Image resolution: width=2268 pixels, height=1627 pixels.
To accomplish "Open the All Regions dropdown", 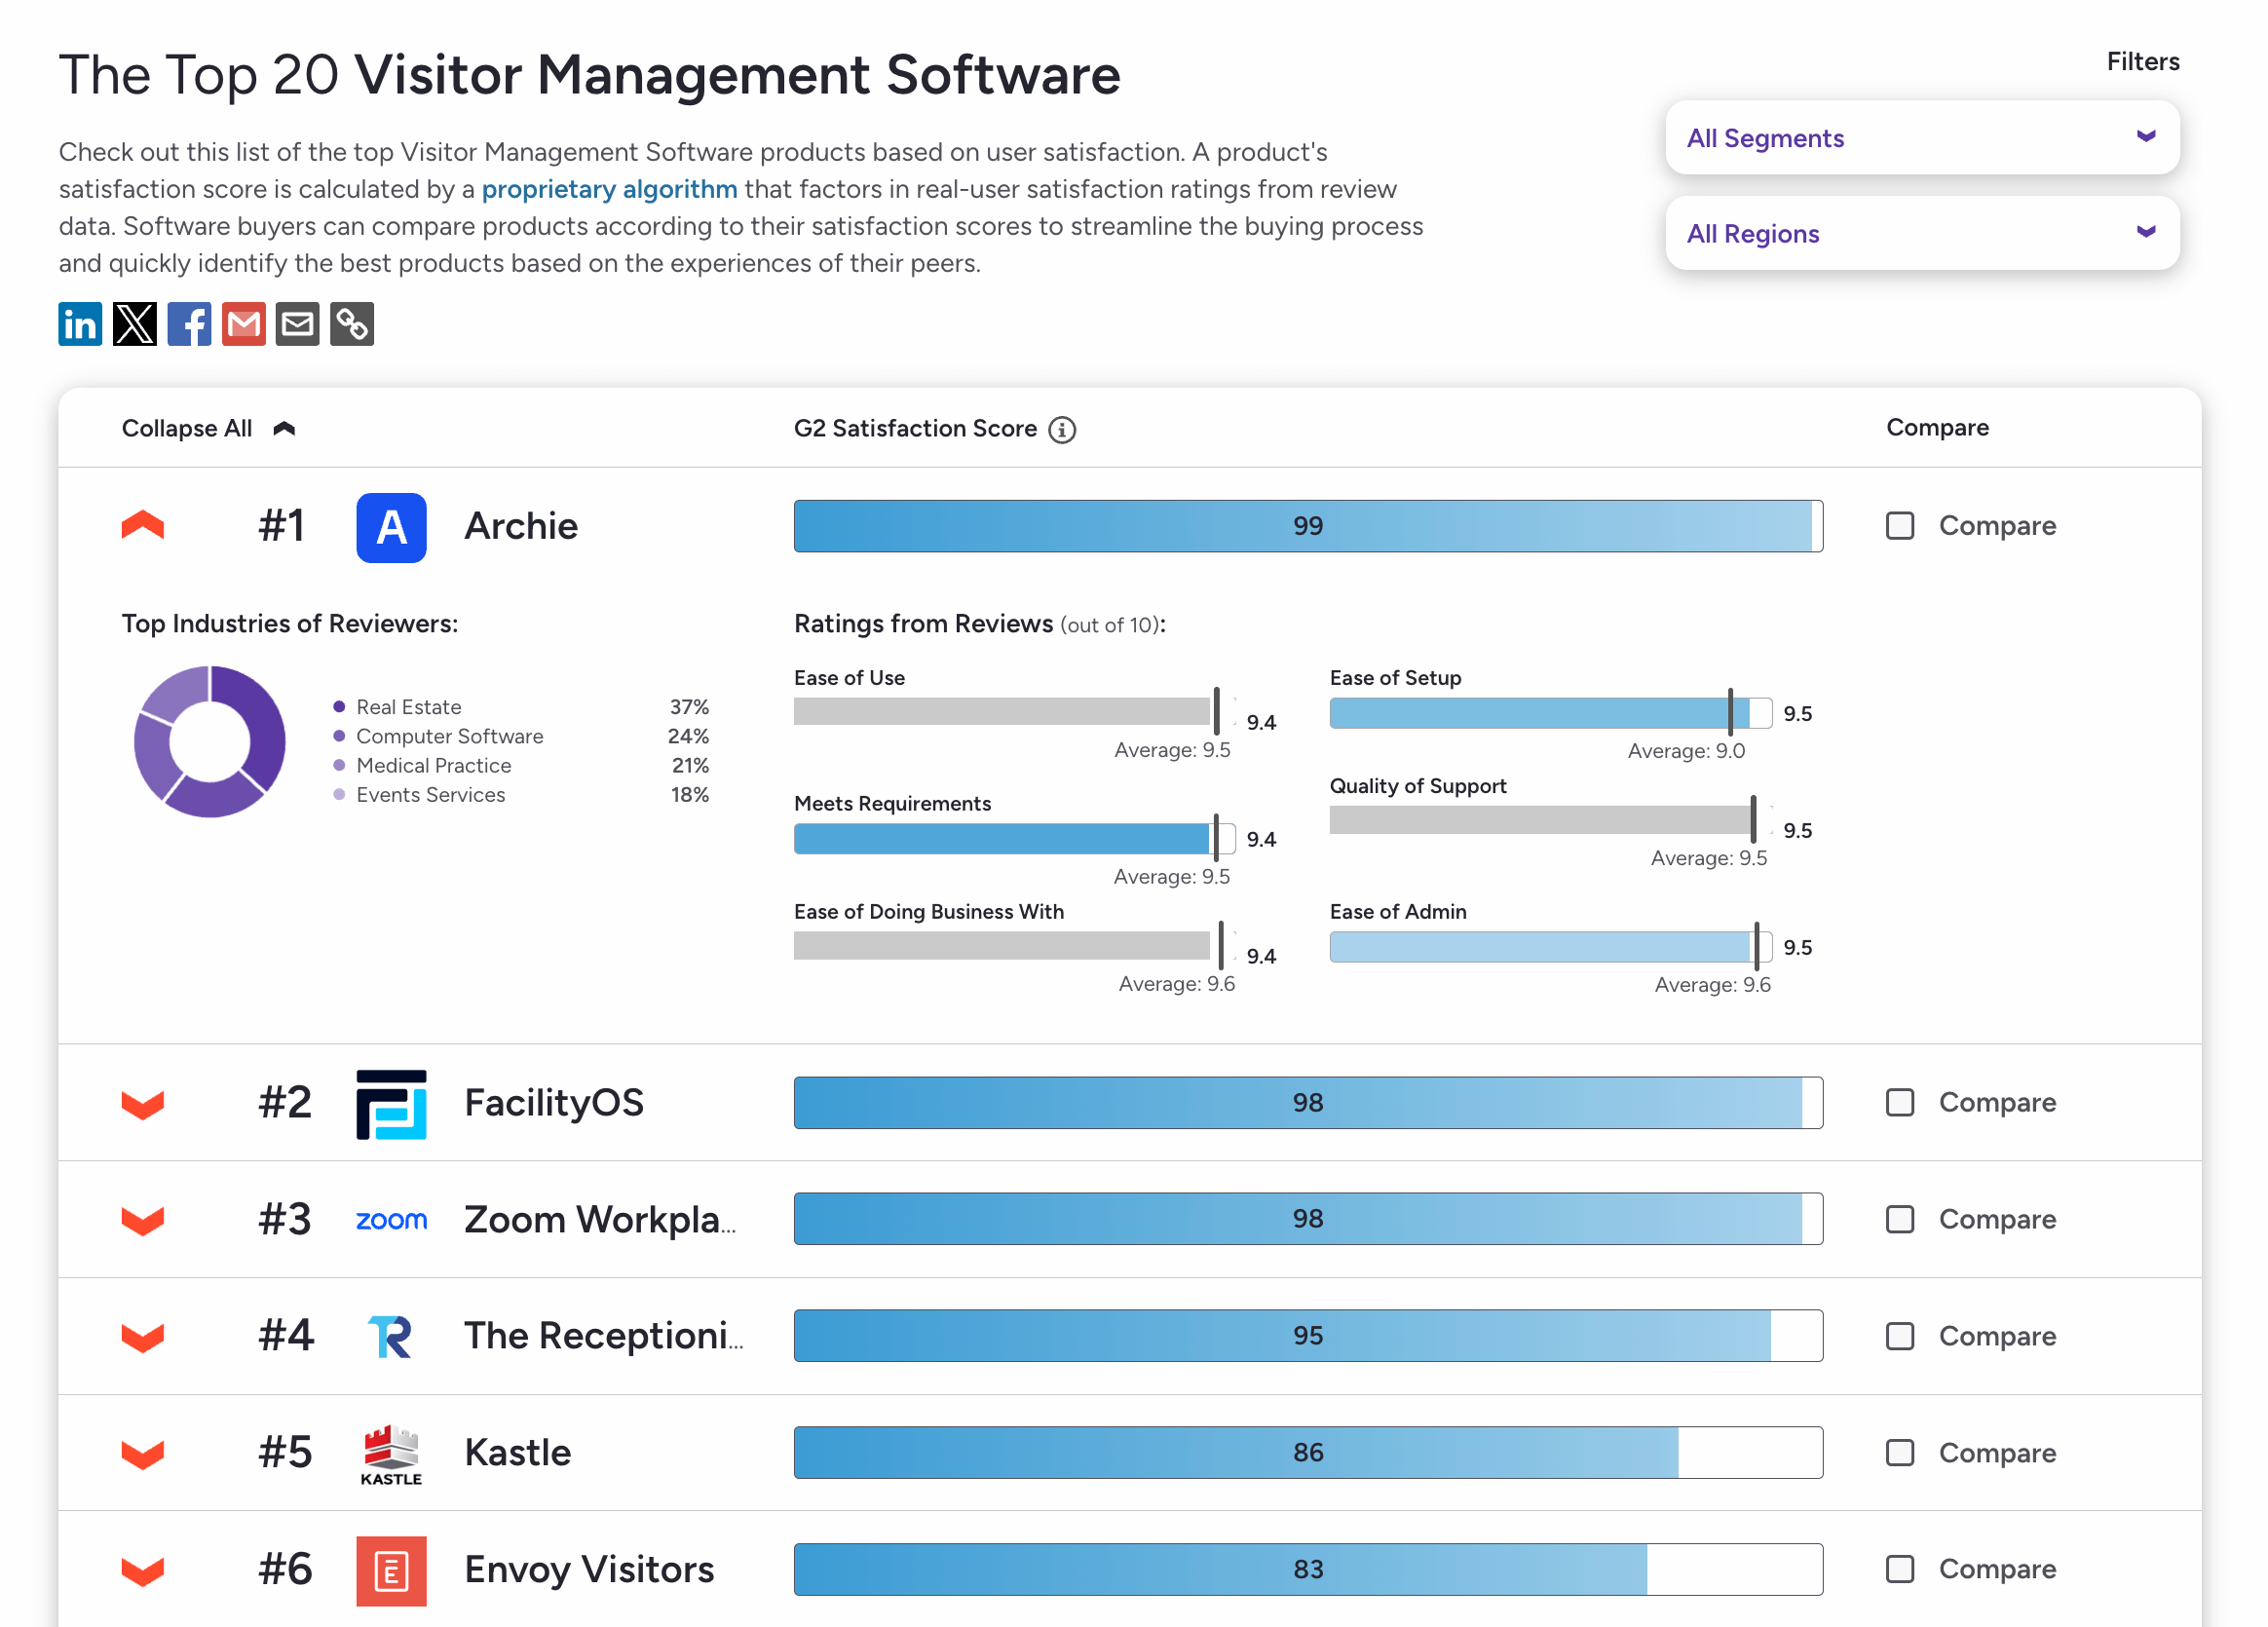I will coord(1921,233).
